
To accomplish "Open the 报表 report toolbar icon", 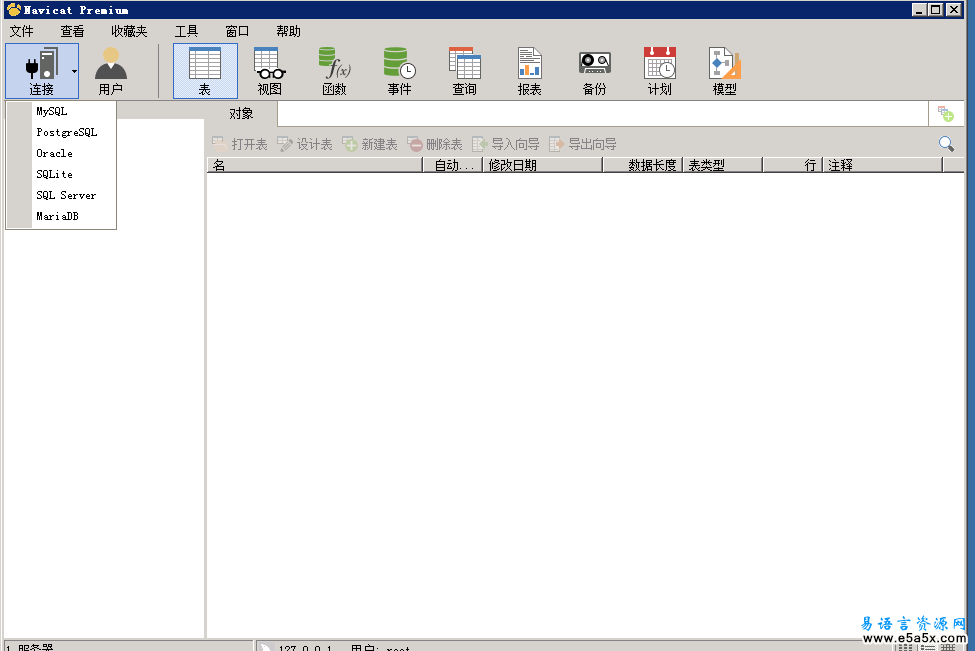I will click(x=529, y=71).
